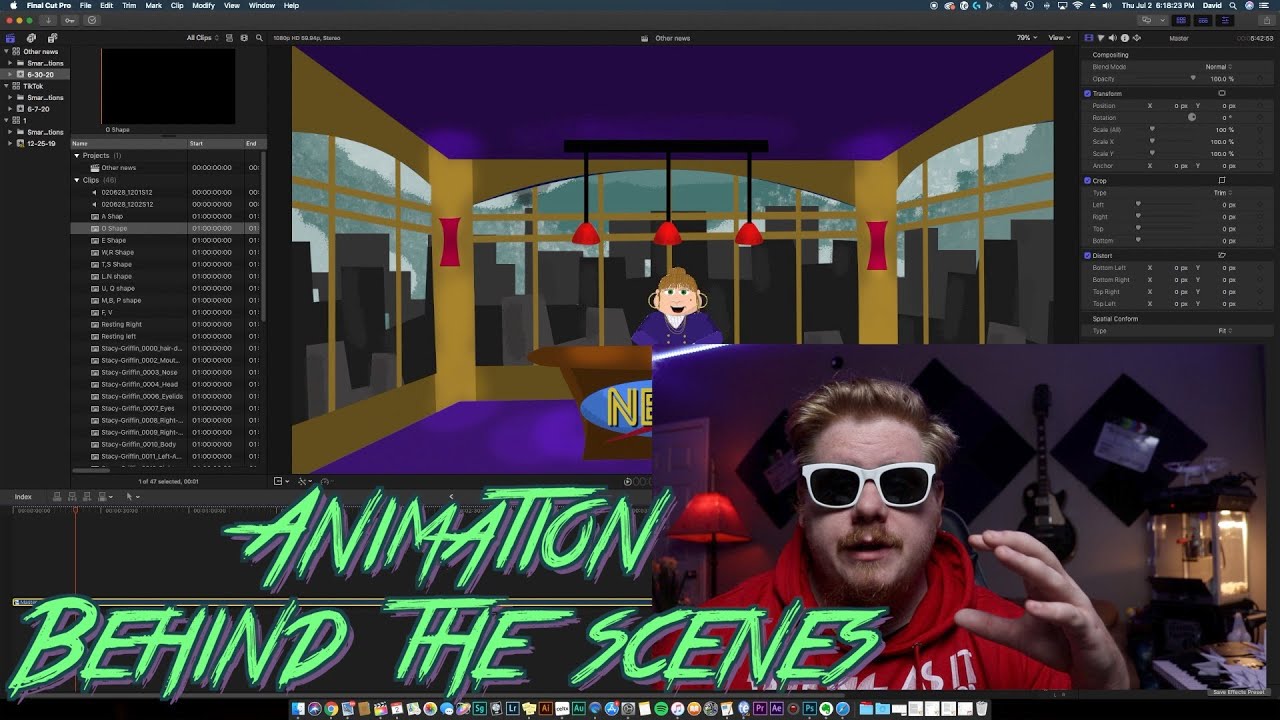Click the background tasks checkmark icon
Viewport: 1280px width, 720px height.
92,20
